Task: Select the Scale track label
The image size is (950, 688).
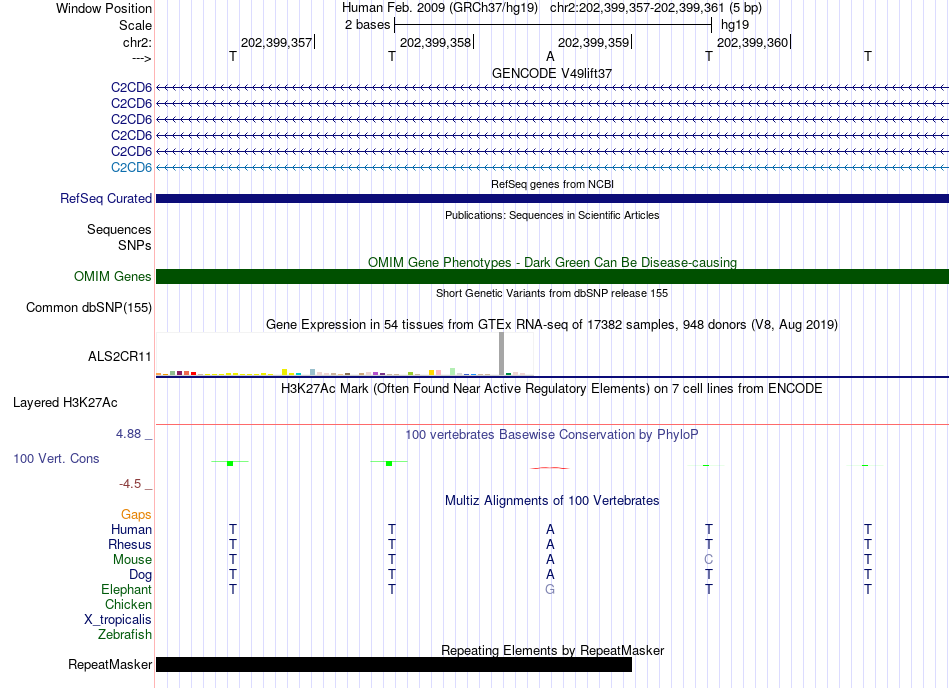Action: tap(135, 25)
